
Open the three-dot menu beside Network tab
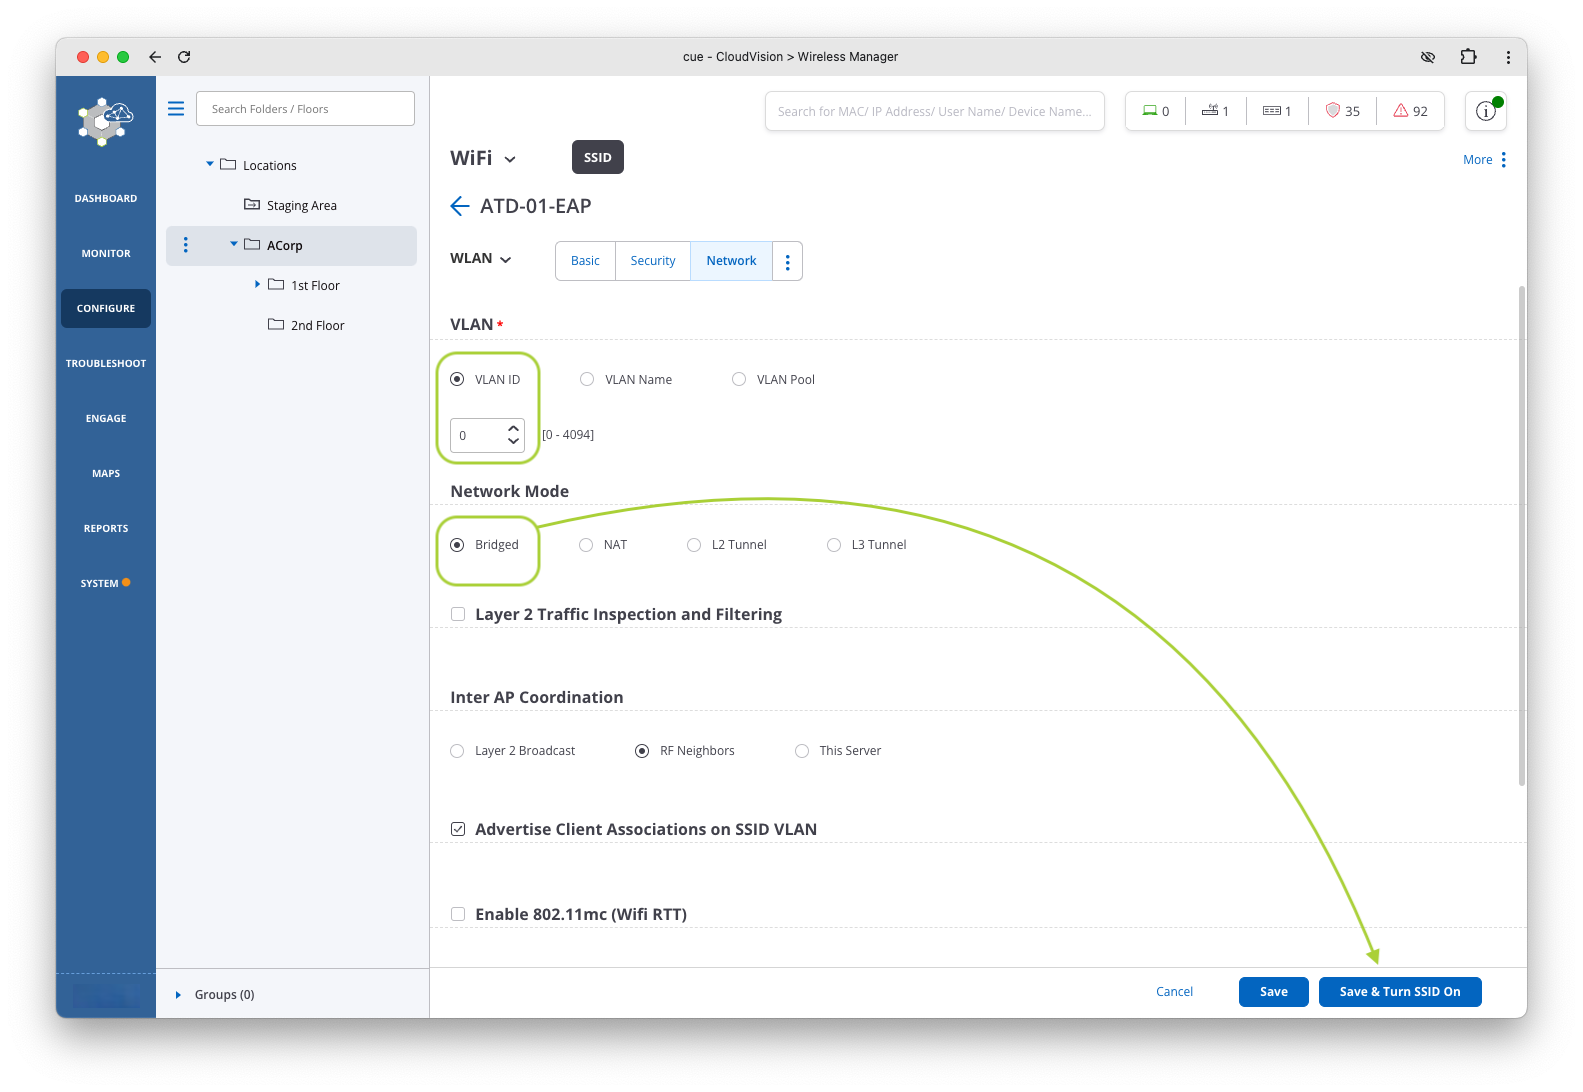pyautogui.click(x=787, y=262)
